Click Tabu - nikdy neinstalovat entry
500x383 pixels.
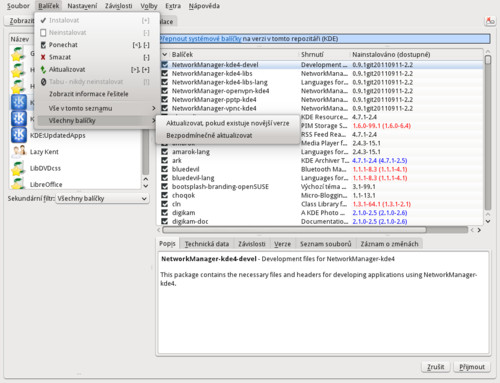coord(97,82)
